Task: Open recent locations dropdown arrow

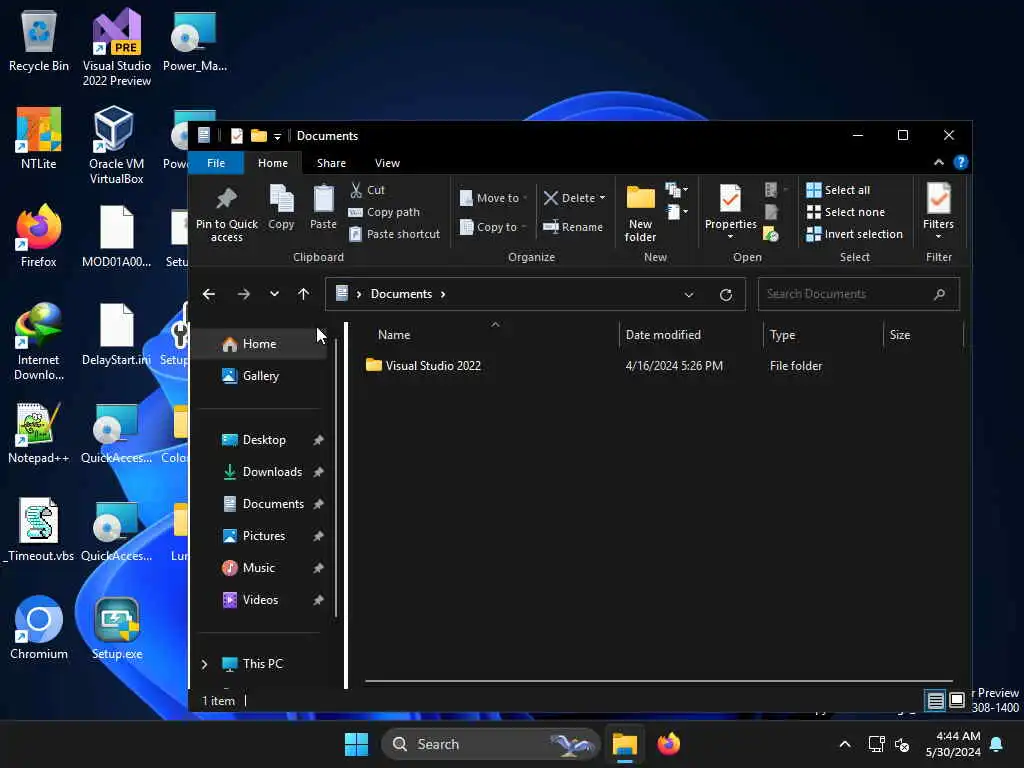Action: coord(274,295)
